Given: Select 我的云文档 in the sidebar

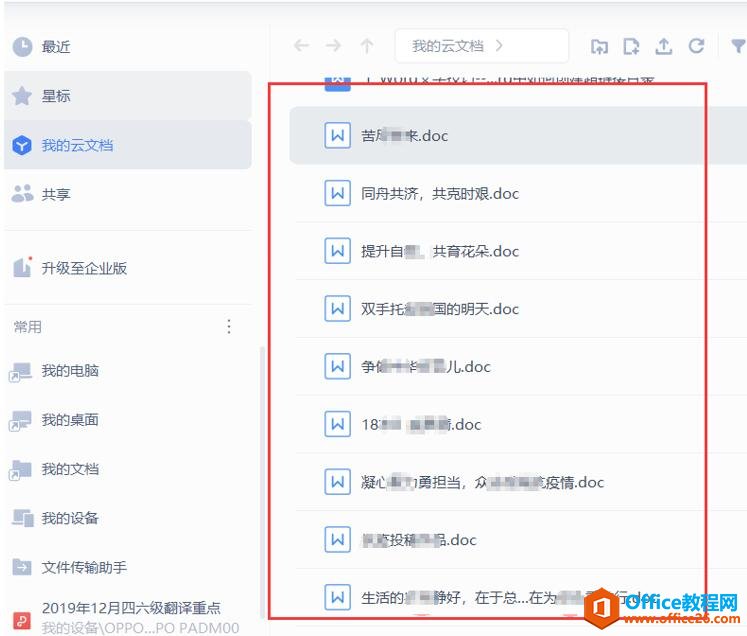Looking at the screenshot, I should (x=128, y=145).
